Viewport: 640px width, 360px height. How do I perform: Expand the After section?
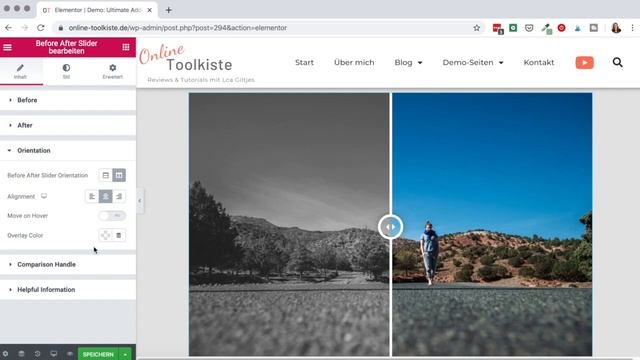68,125
